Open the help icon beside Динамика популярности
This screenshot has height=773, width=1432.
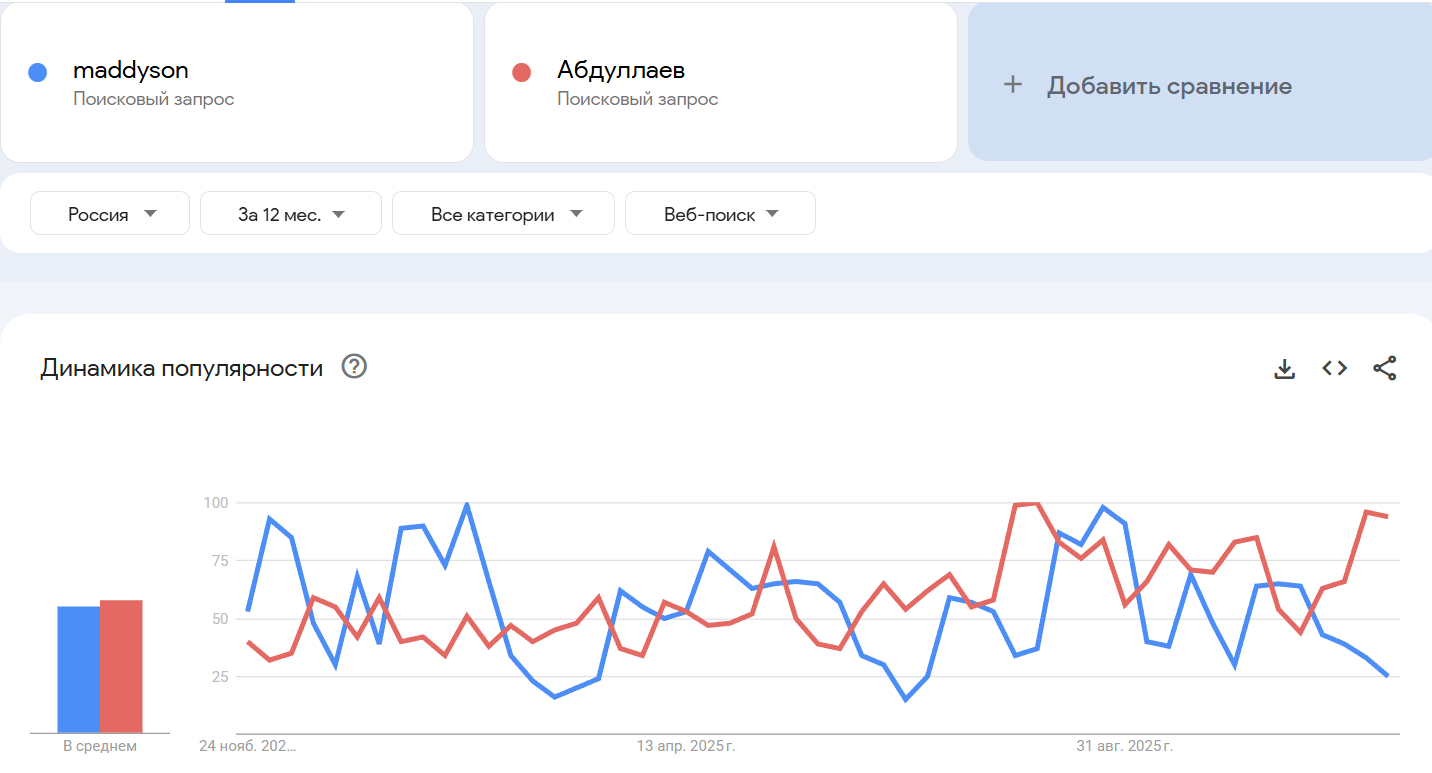pos(354,367)
